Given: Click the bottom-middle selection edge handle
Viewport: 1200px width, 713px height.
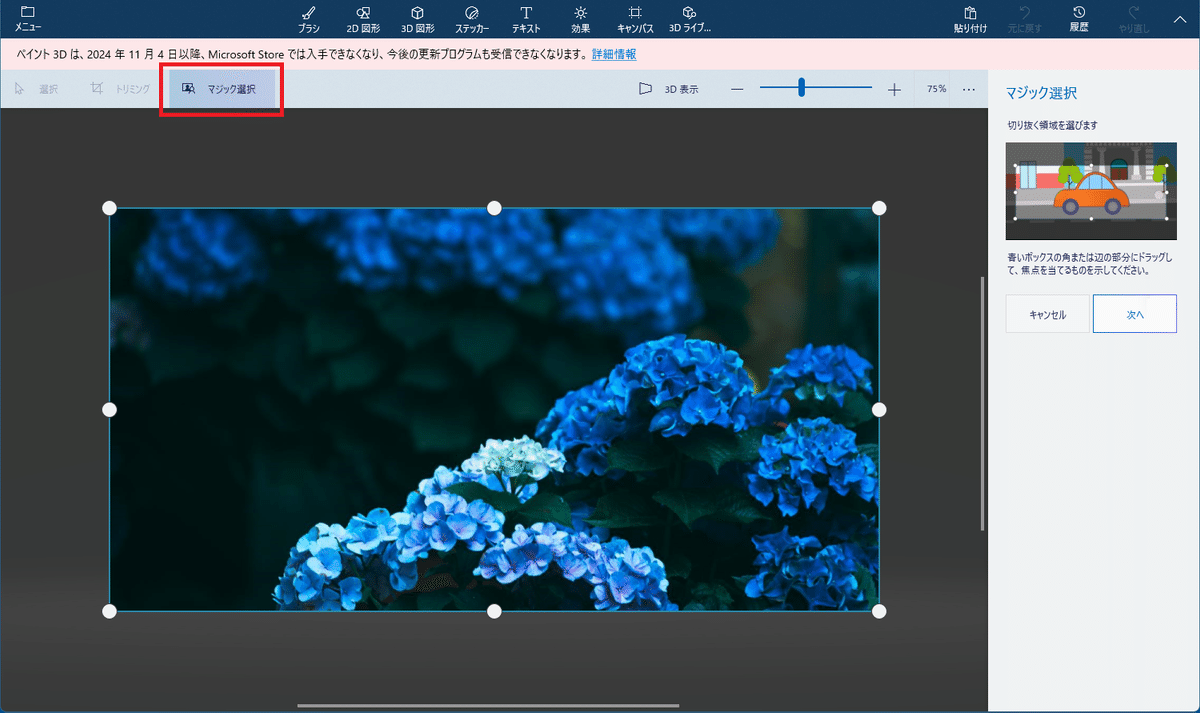Looking at the screenshot, I should click(x=494, y=611).
